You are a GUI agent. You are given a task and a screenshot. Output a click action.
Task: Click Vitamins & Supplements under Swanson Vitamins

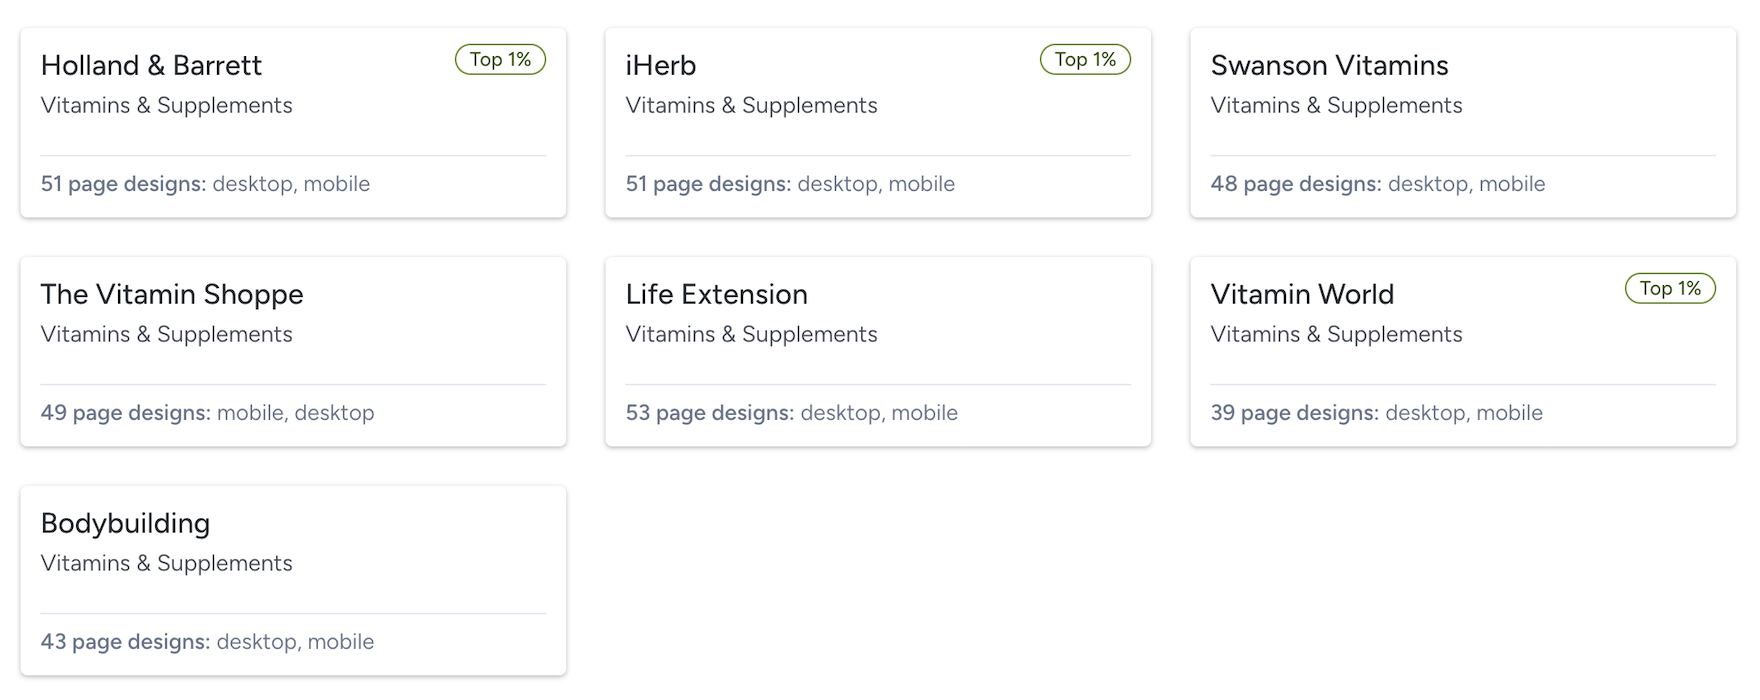(1336, 106)
